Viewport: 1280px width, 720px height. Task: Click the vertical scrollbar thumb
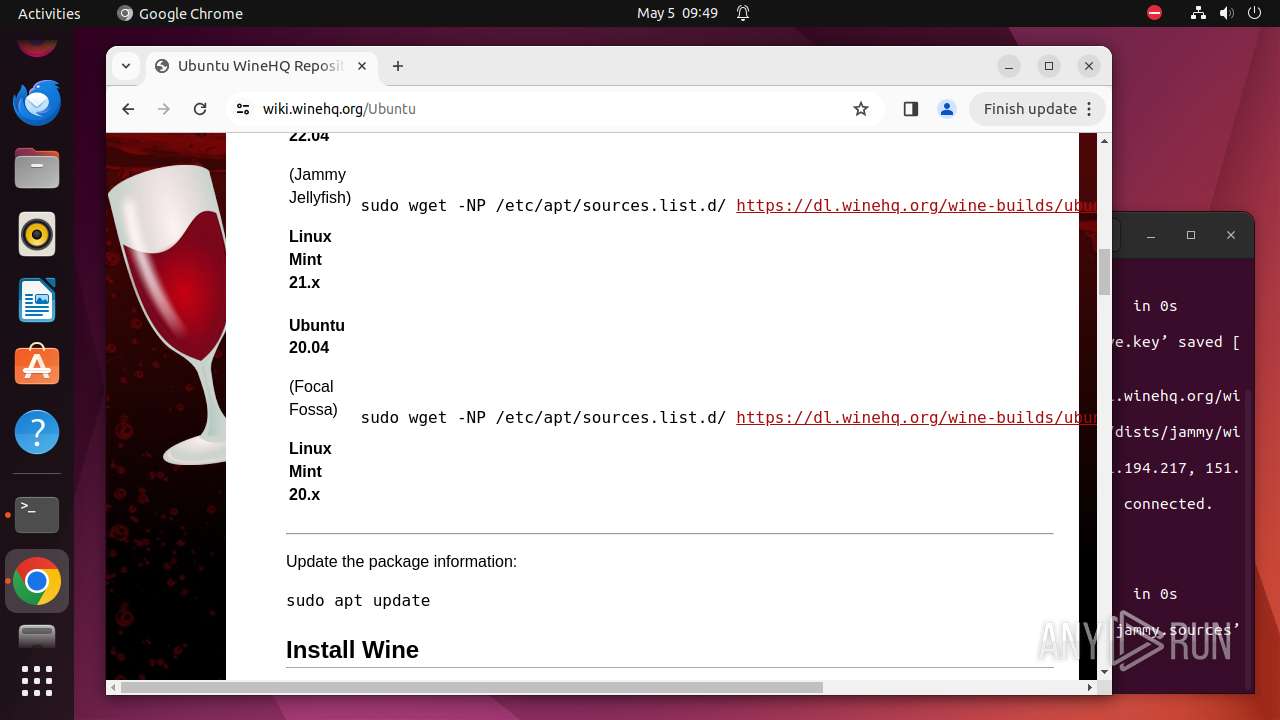(1104, 271)
